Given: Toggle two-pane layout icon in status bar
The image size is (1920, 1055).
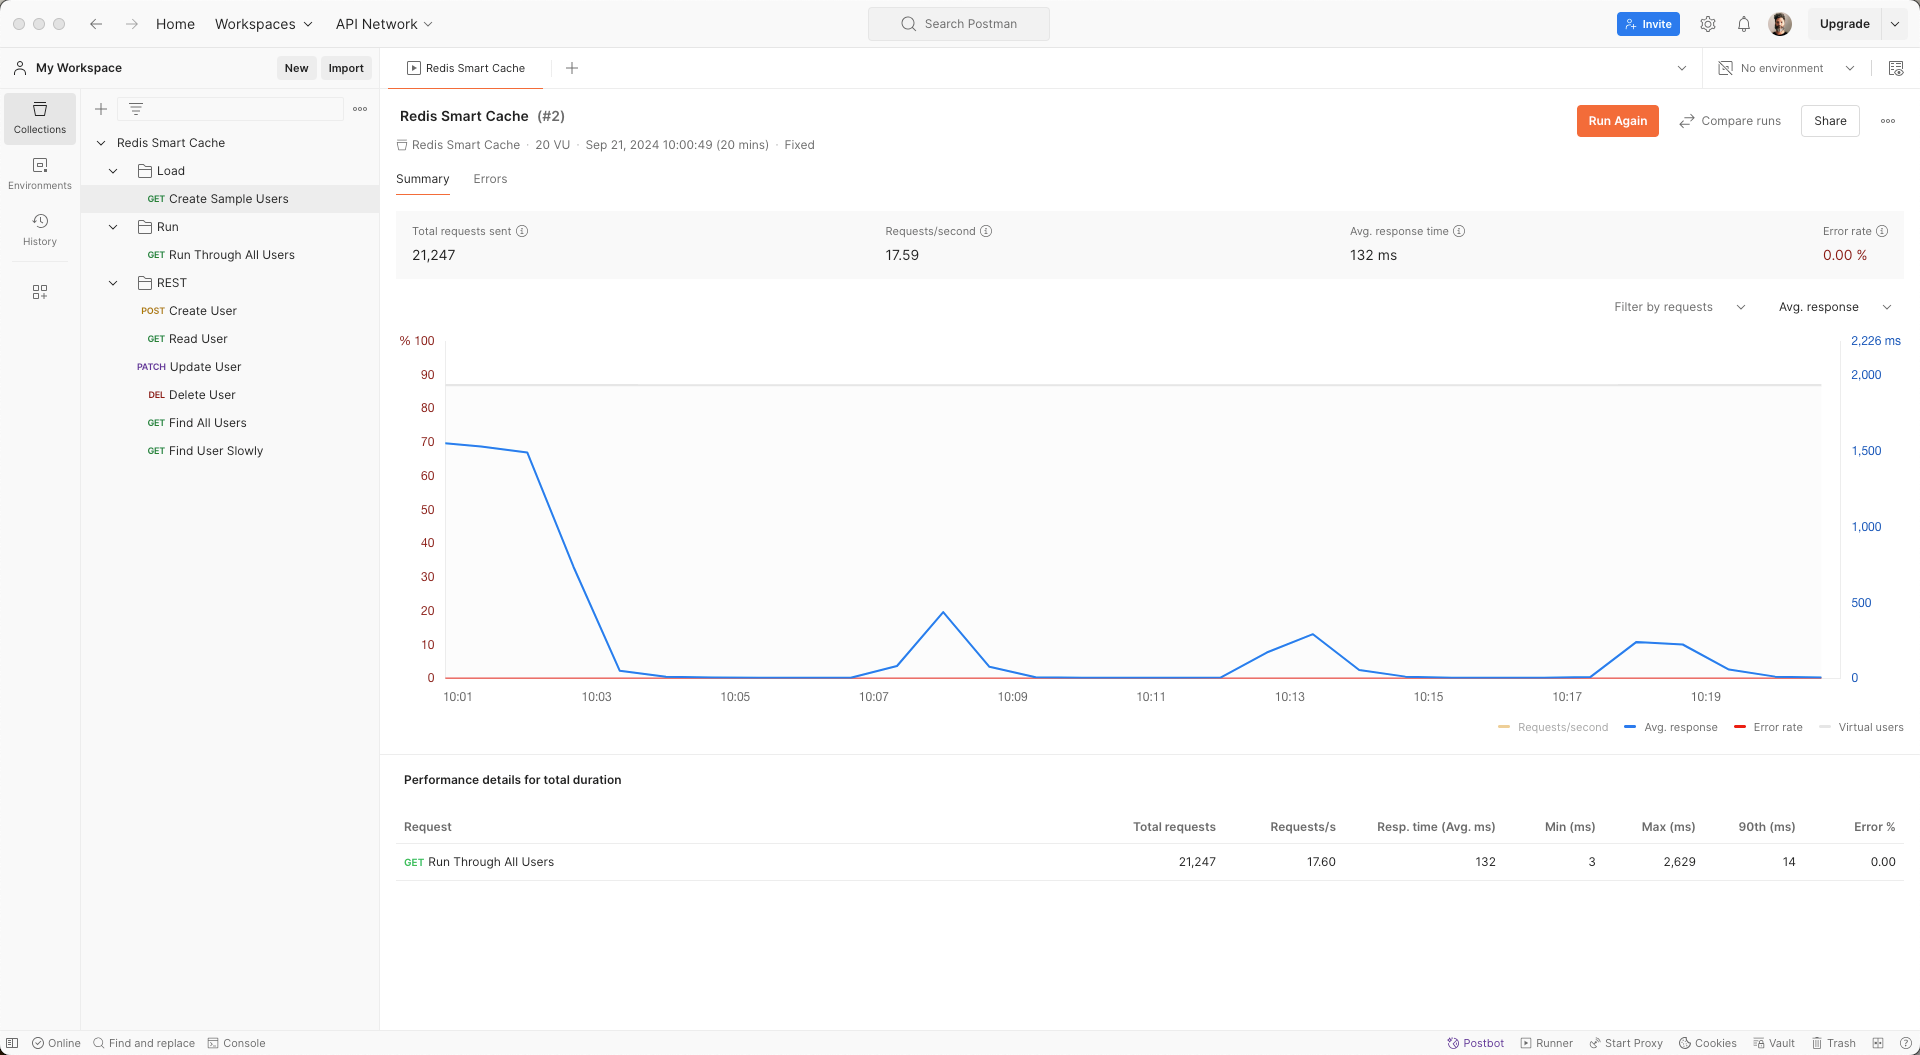Looking at the screenshot, I should 1878,1043.
